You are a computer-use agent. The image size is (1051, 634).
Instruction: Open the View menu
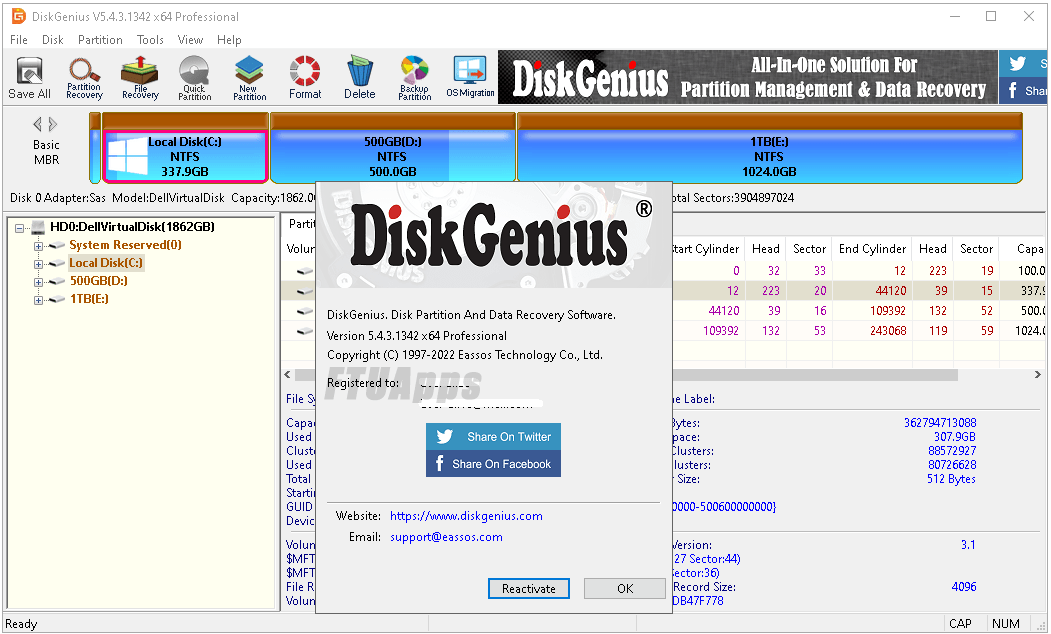pyautogui.click(x=190, y=40)
